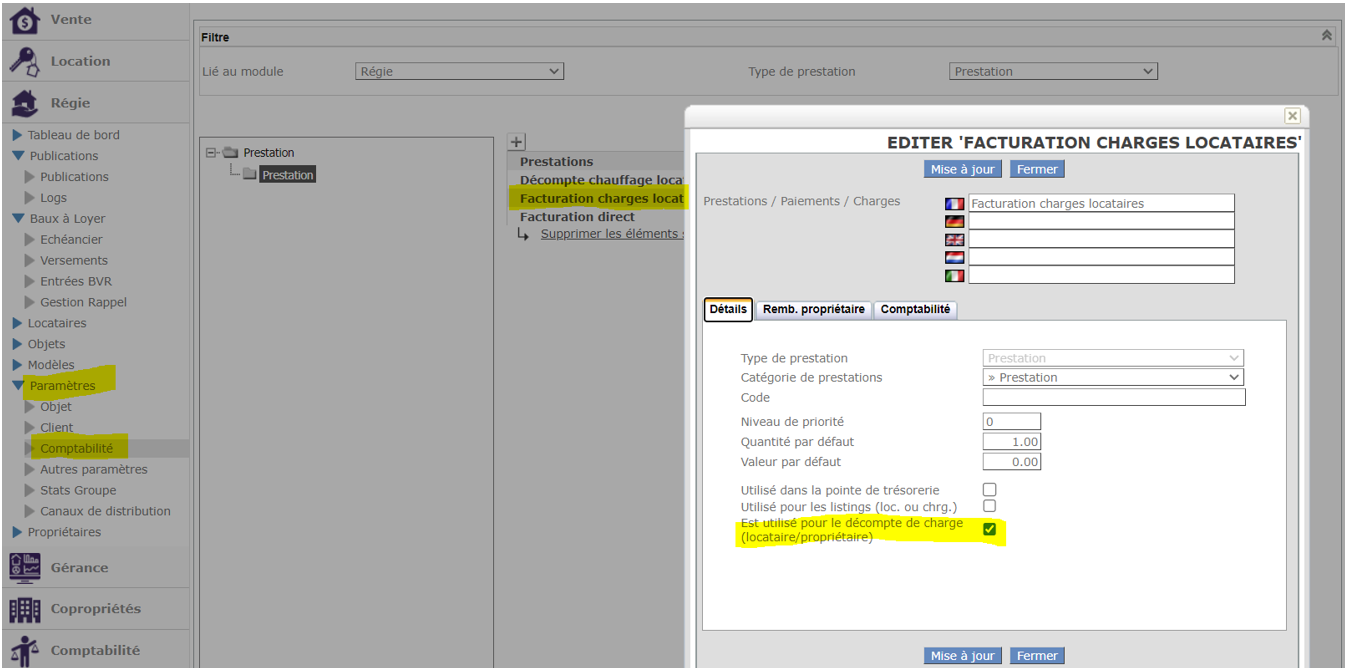Viewport: 1345px width, 668px height.
Task: Uncheck 'Est utilisé pour le décompte de charge'
Action: point(990,529)
